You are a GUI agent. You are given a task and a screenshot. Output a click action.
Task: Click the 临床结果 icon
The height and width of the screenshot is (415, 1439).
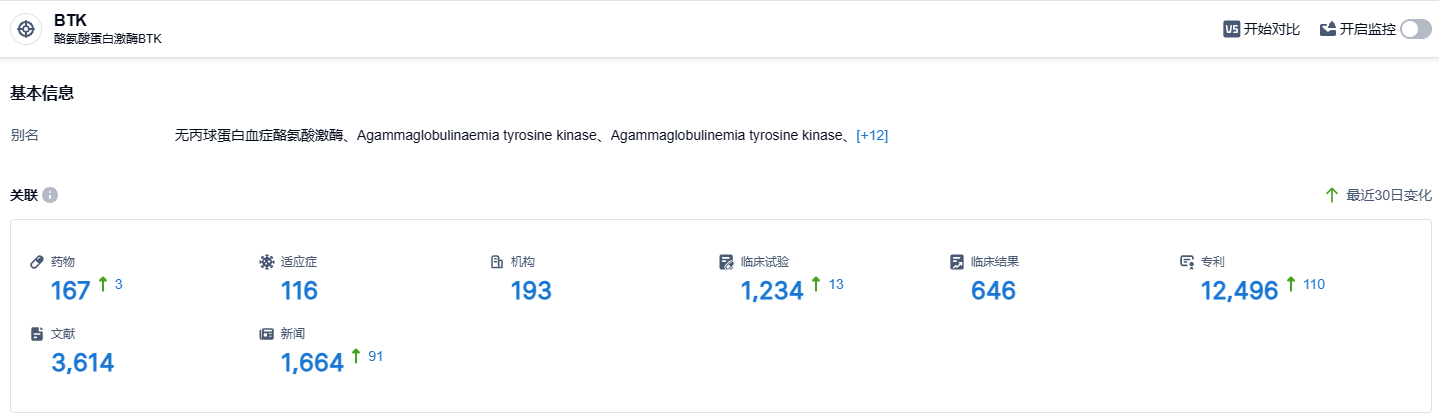(957, 262)
